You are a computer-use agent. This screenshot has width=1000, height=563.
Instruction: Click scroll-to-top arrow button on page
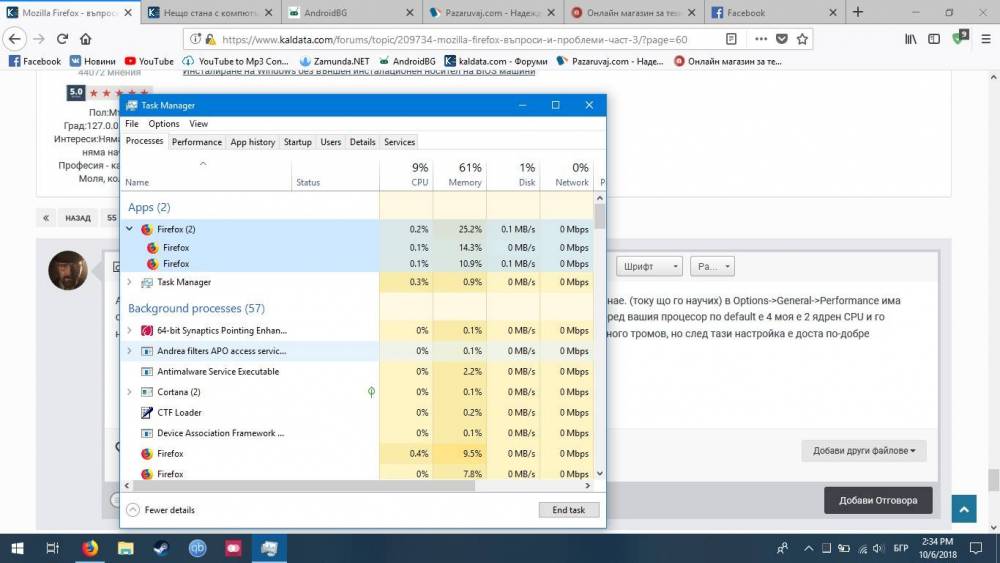coord(964,509)
